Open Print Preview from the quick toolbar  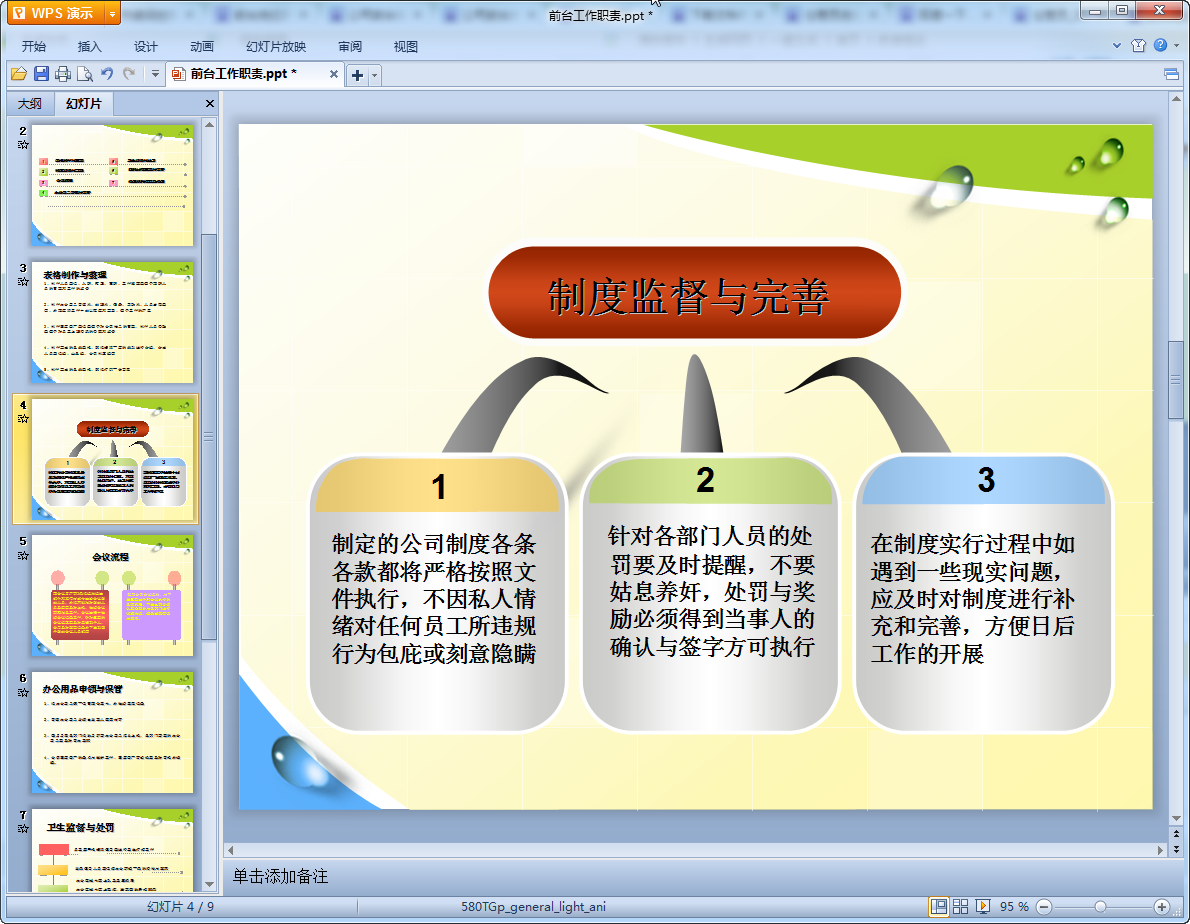point(85,74)
